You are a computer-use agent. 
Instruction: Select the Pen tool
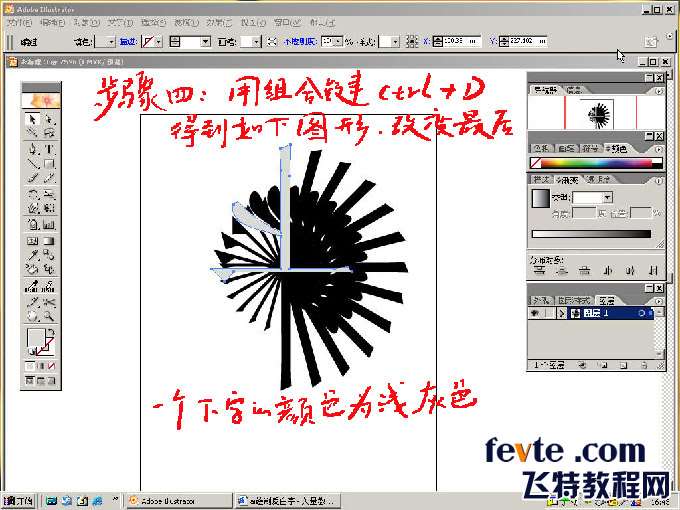[32, 148]
